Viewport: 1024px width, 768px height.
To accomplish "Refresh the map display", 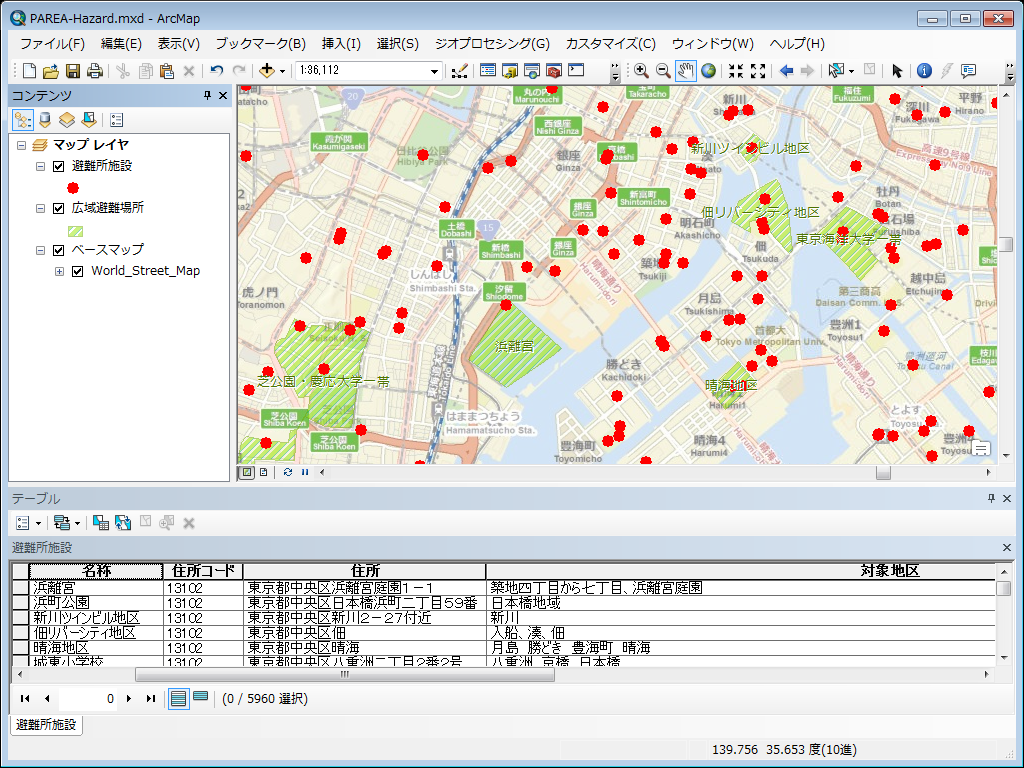I will click(288, 472).
